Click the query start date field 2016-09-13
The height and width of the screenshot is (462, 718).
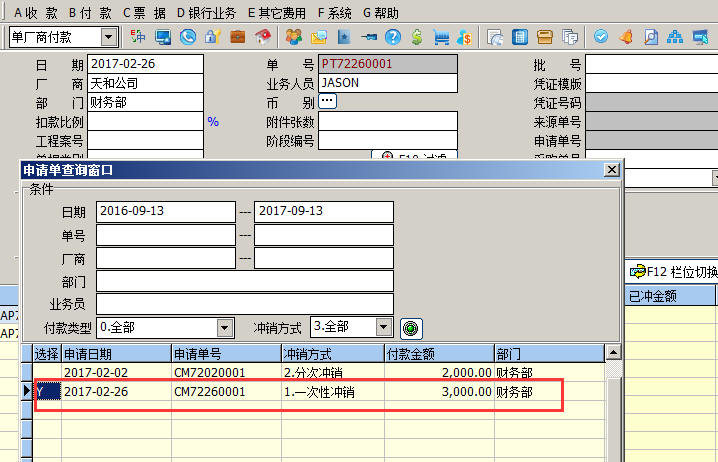[x=166, y=212]
